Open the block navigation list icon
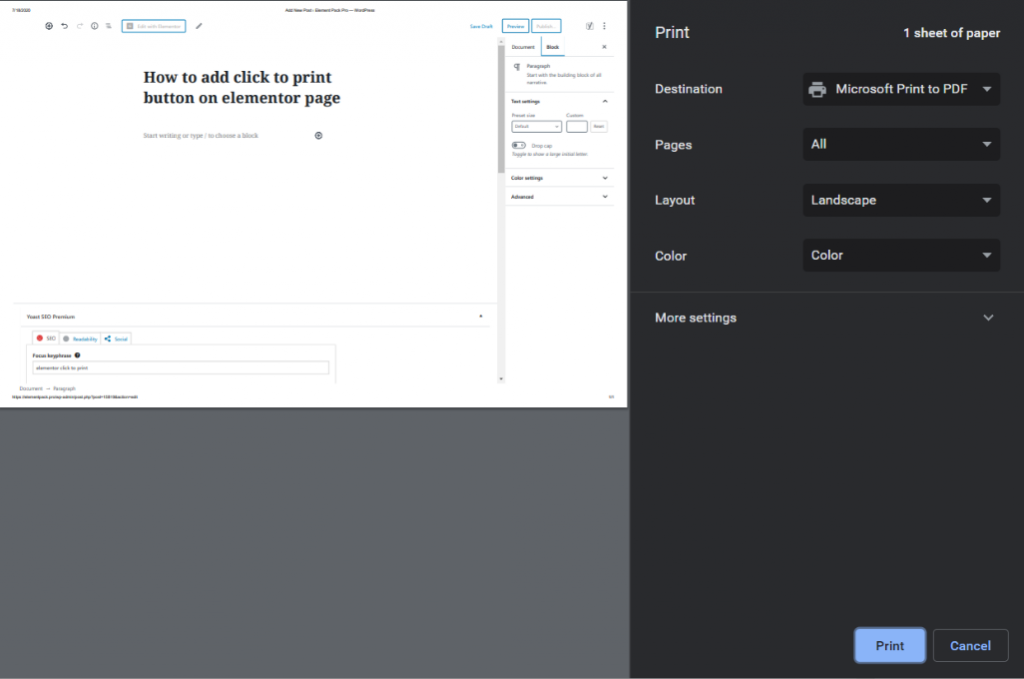 [x=108, y=26]
